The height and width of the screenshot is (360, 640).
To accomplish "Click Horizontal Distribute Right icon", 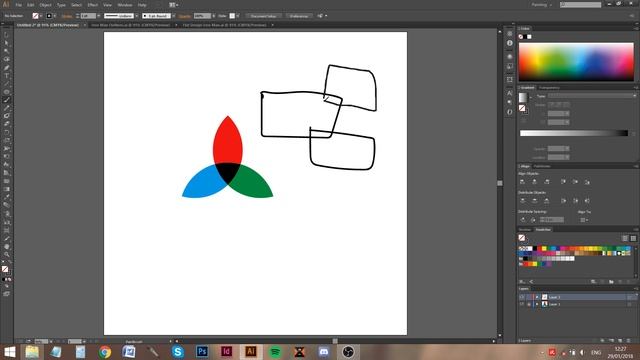I will tap(587, 201).
